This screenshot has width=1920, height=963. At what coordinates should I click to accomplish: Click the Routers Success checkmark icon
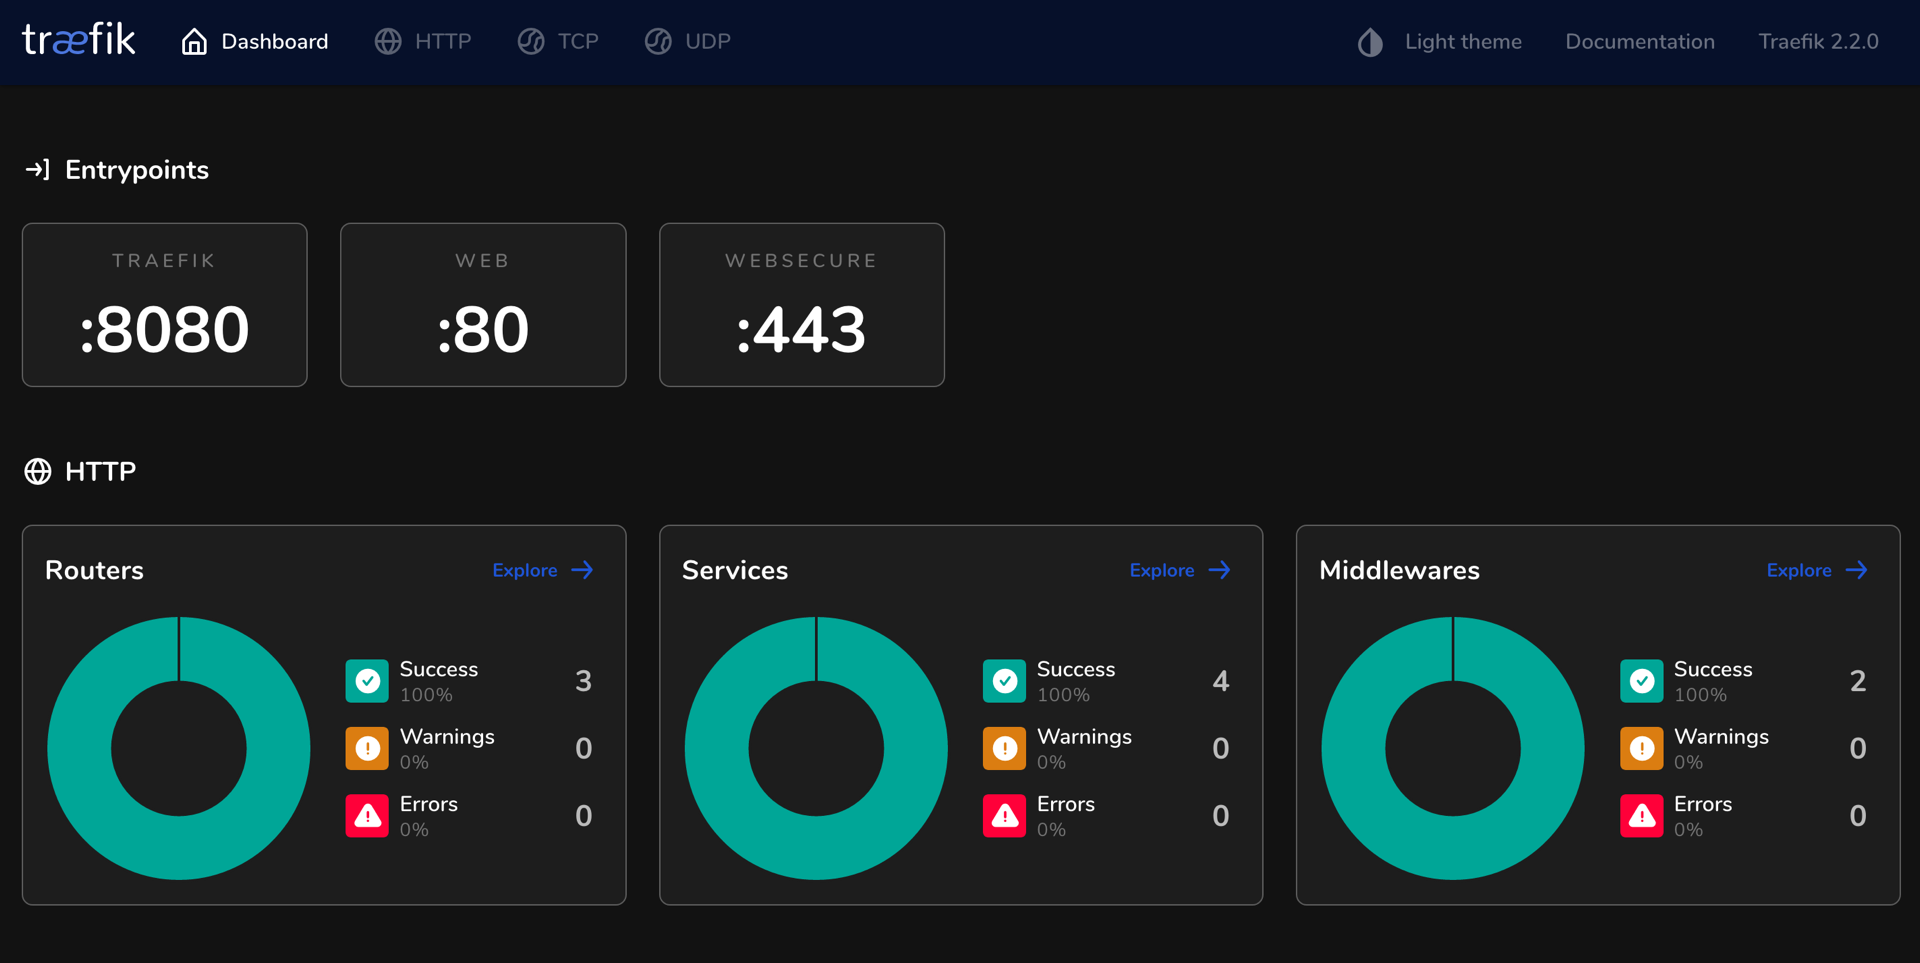coord(367,681)
